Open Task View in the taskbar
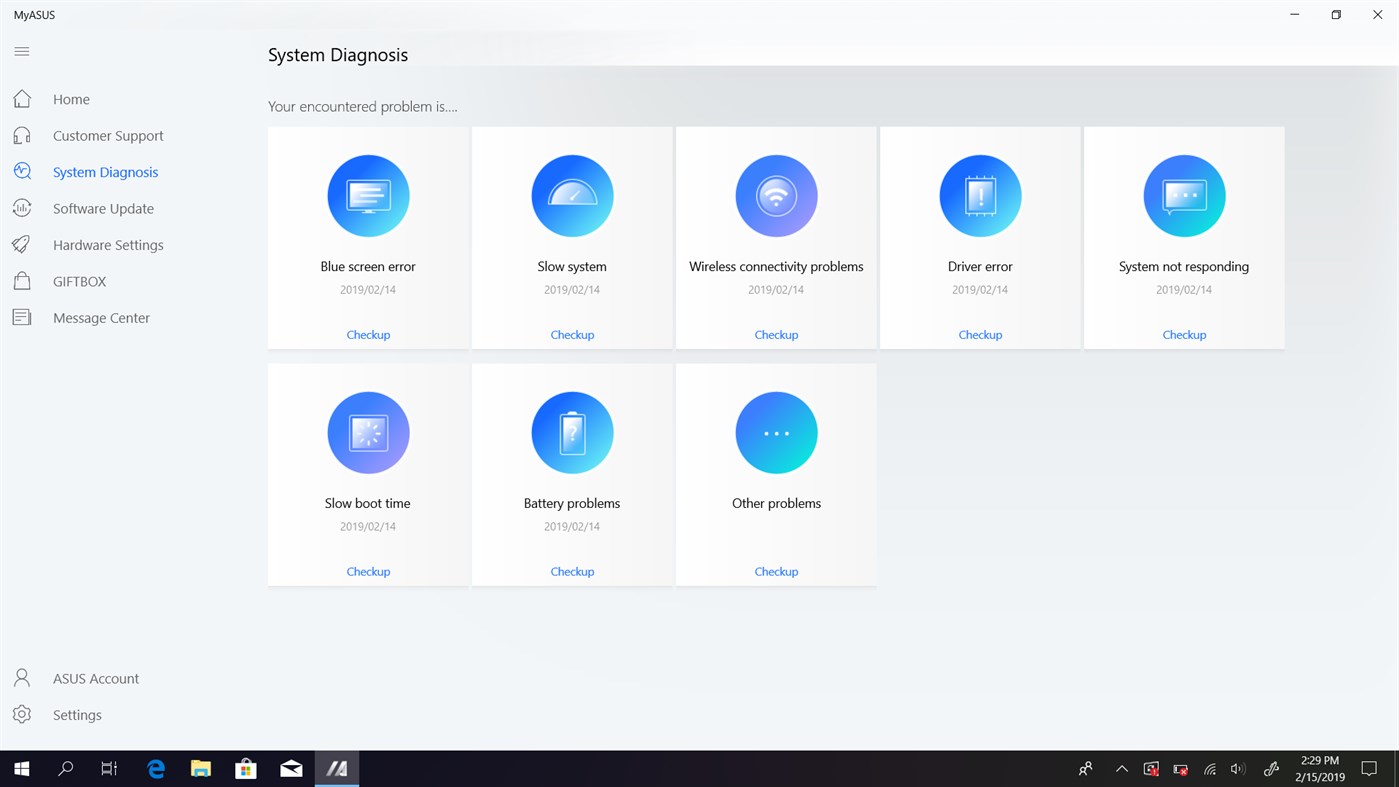Image resolution: width=1399 pixels, height=787 pixels. [x=110, y=768]
